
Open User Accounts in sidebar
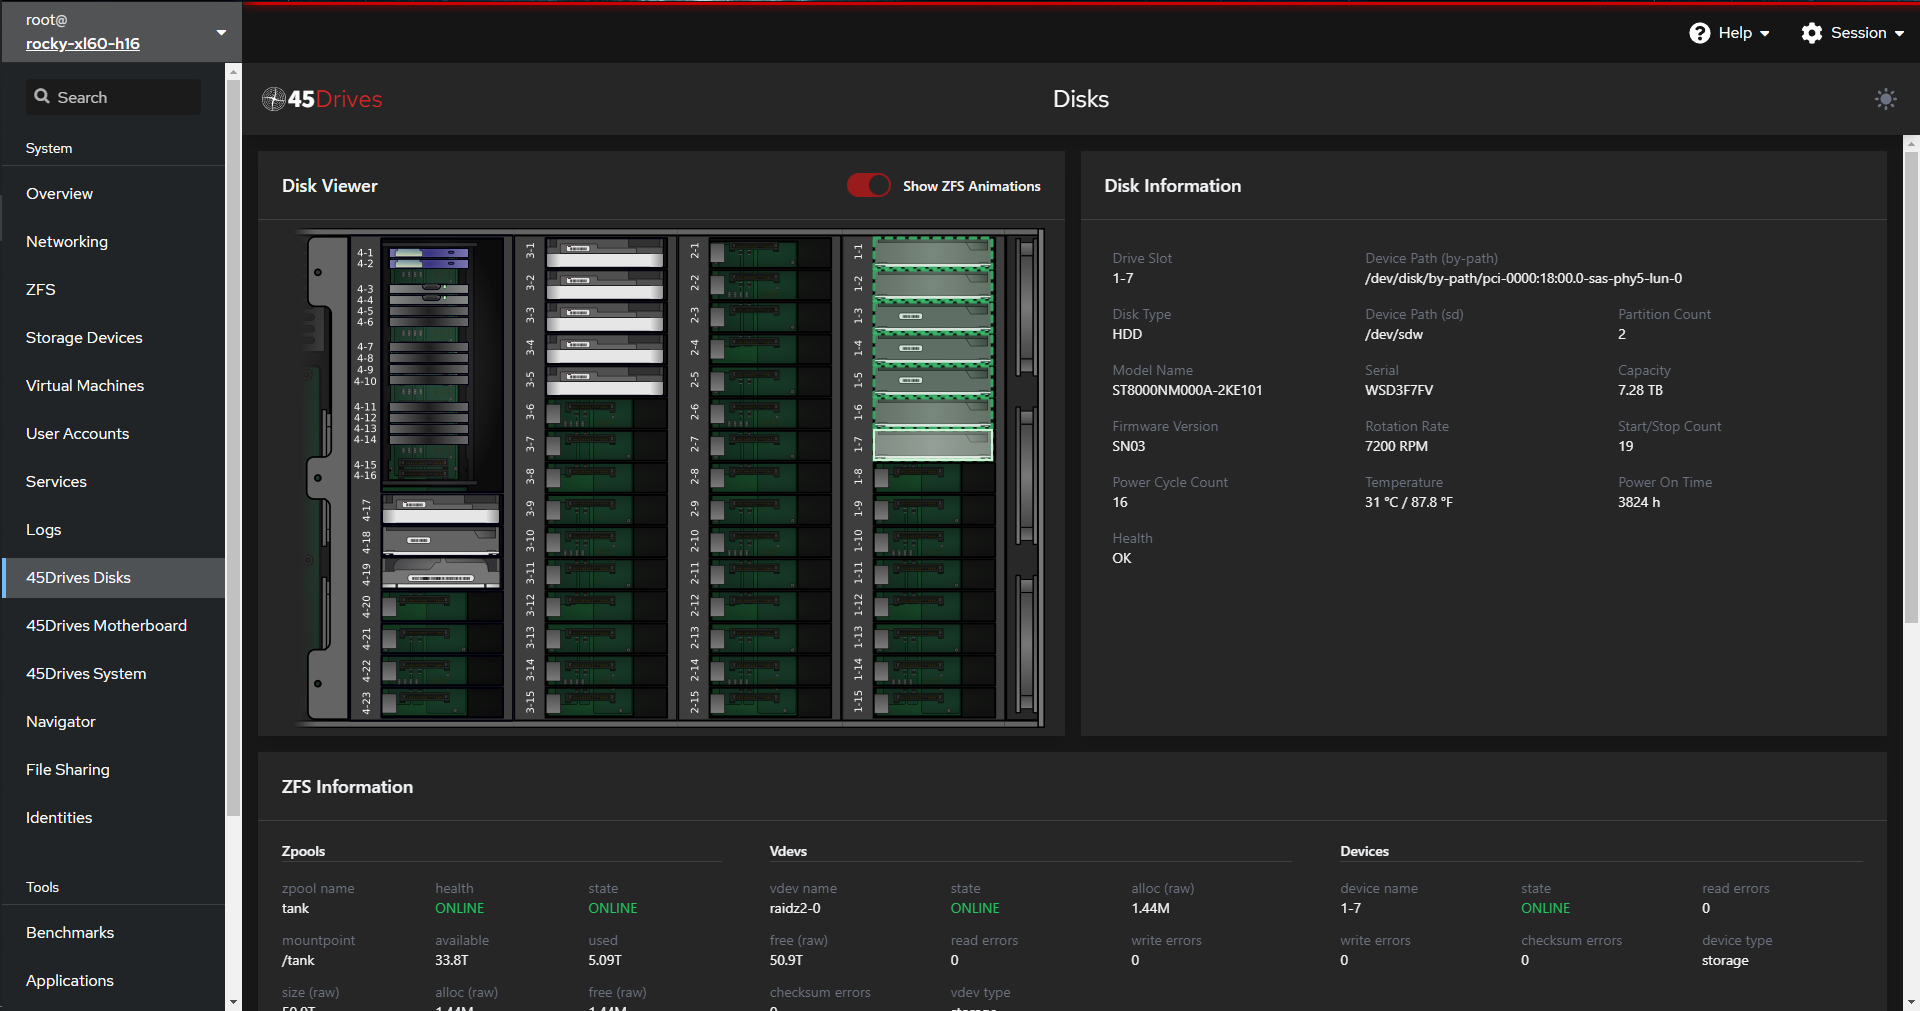pos(113,434)
